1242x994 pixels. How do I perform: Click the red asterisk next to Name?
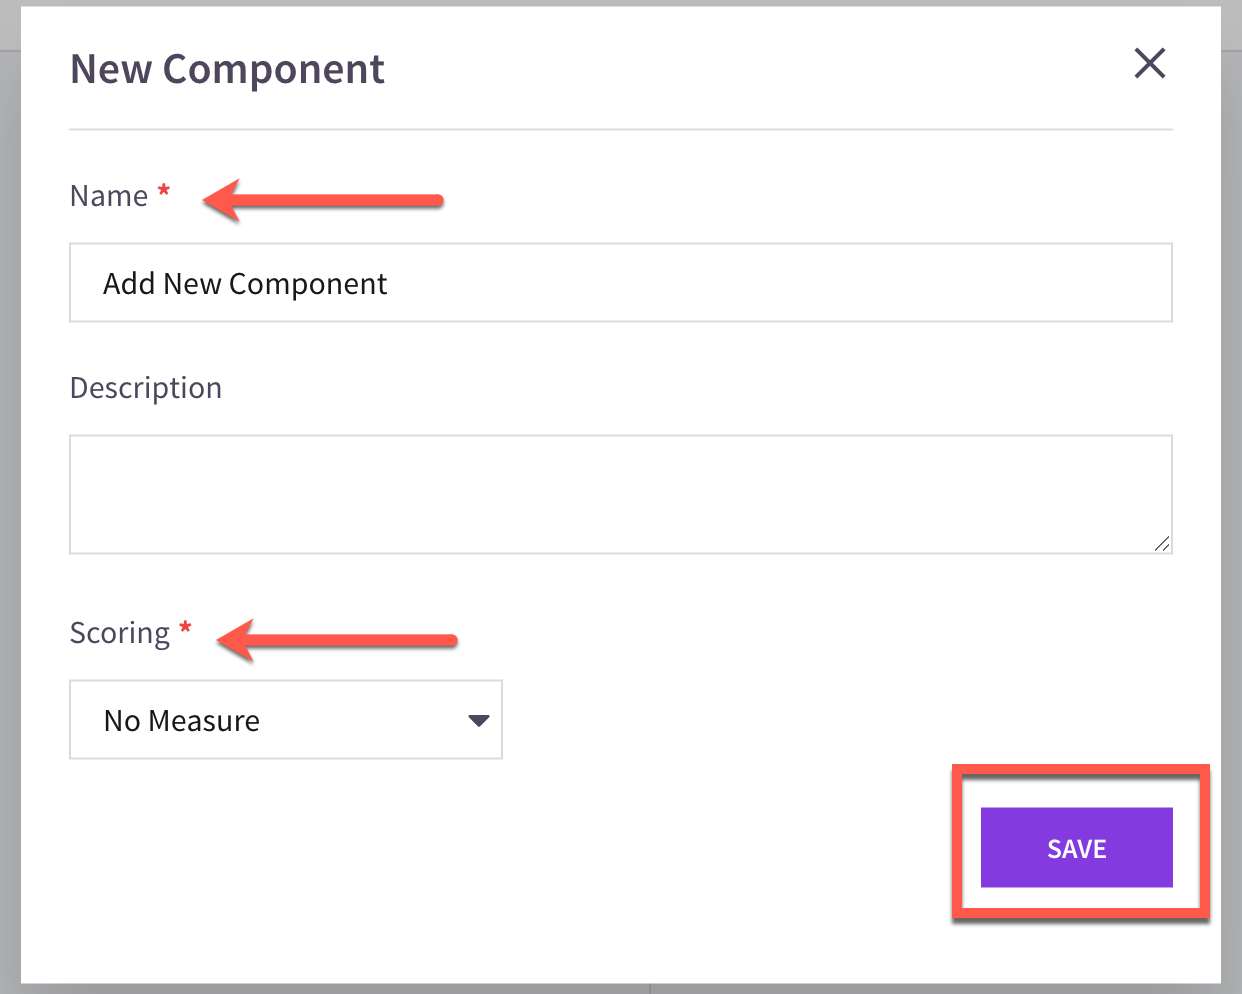coord(164,190)
